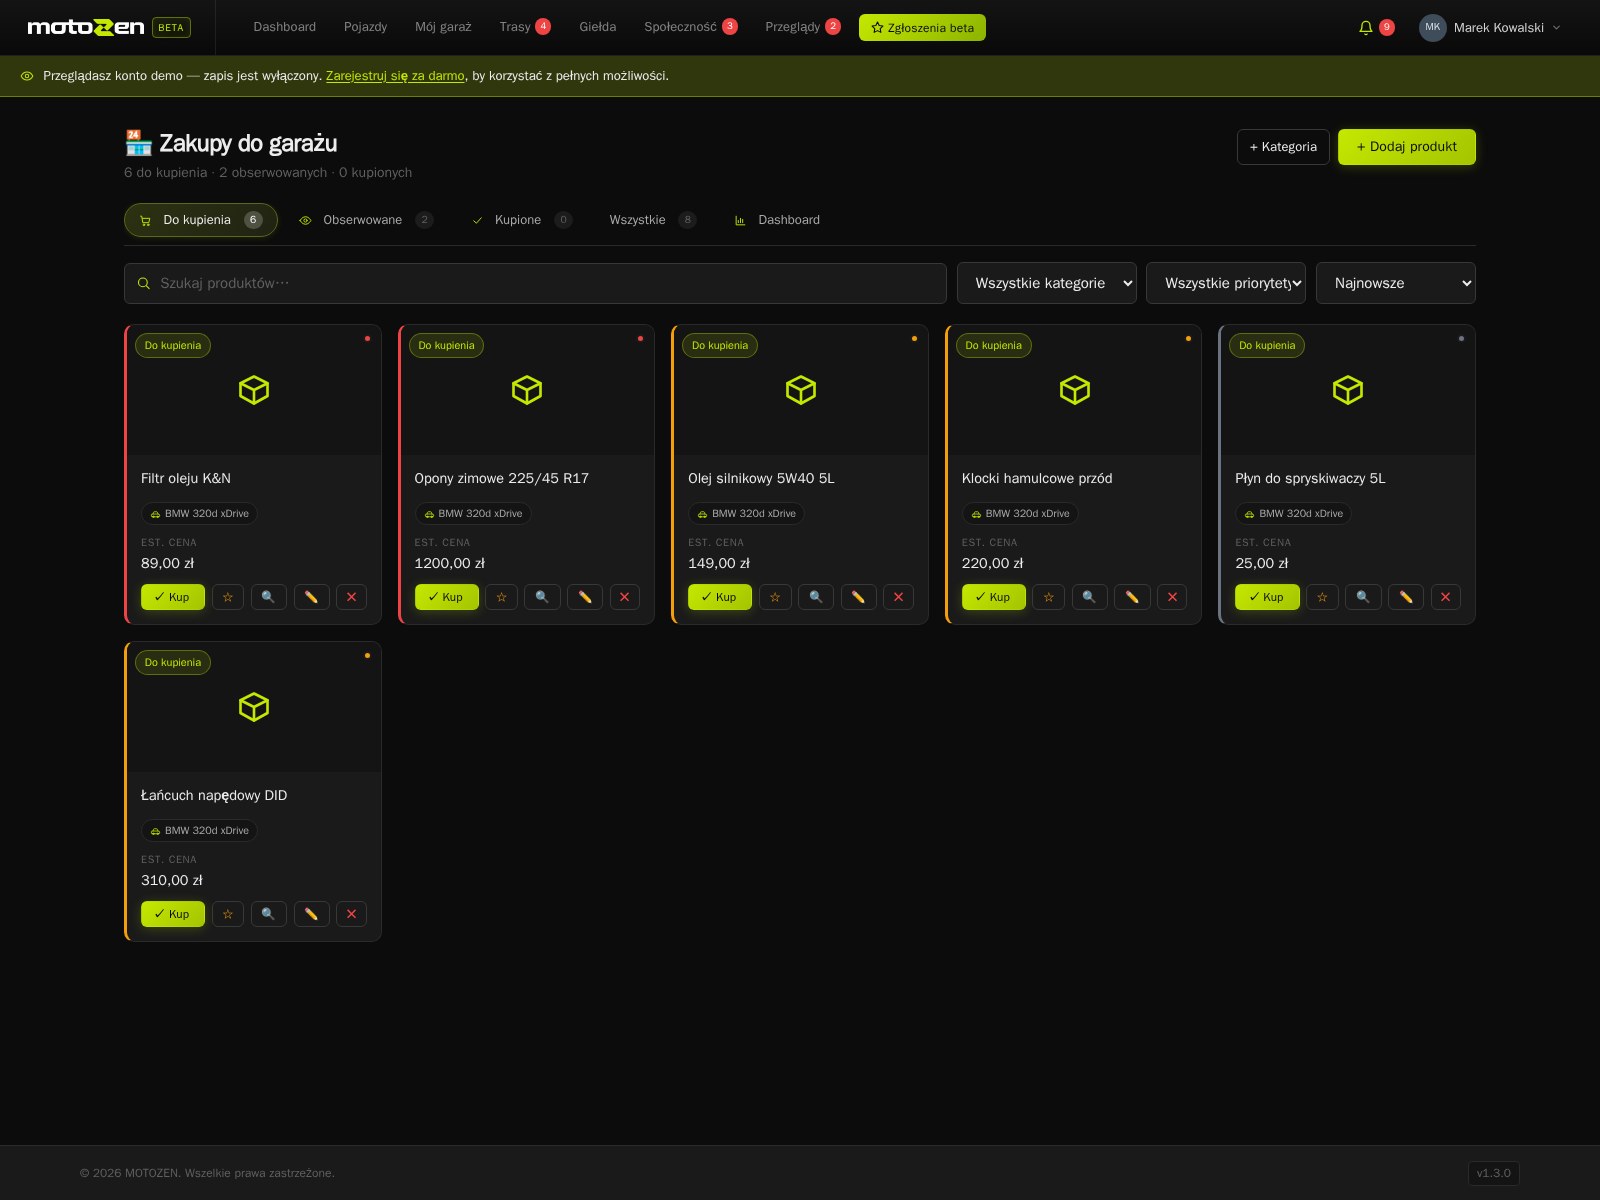The image size is (1600, 1200).
Task: Mark Filtr oleju K&N as bought
Action: pos(173,597)
